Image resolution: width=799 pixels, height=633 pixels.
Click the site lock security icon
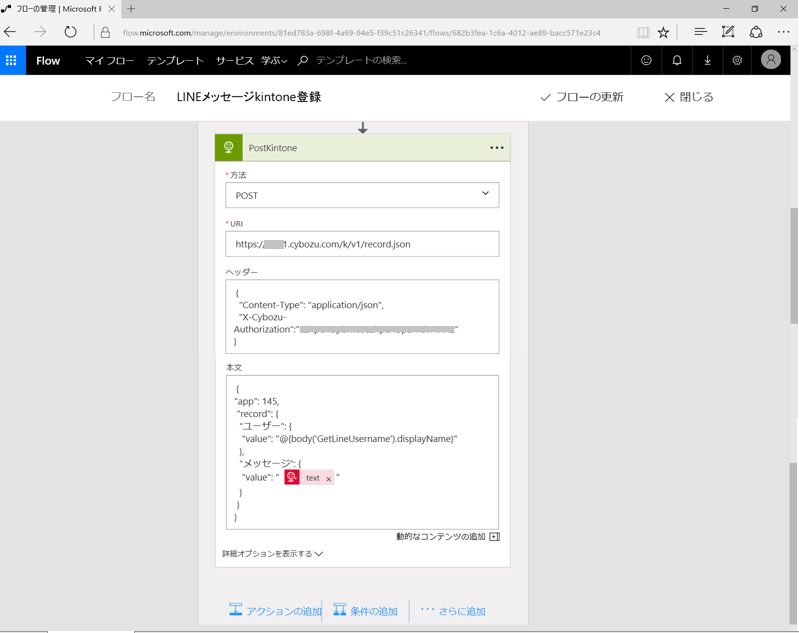click(x=105, y=33)
